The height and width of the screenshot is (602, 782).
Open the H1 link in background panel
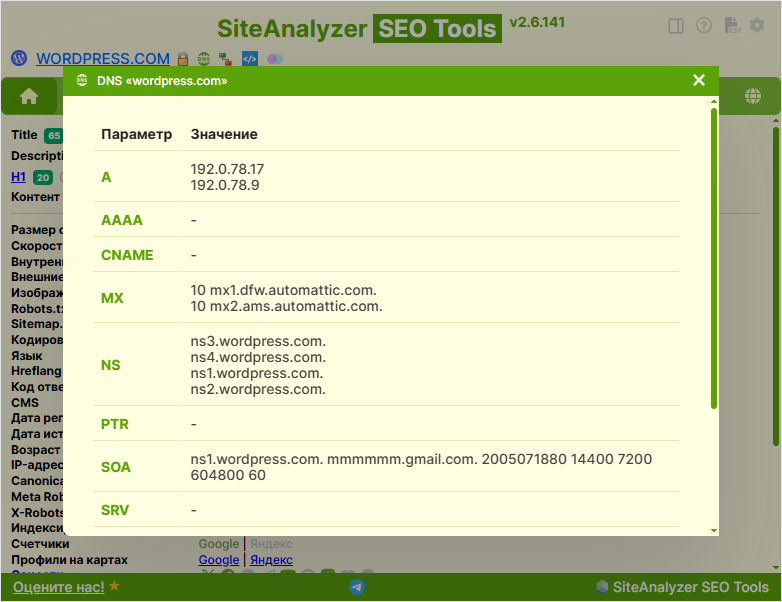pyautogui.click(x=18, y=177)
